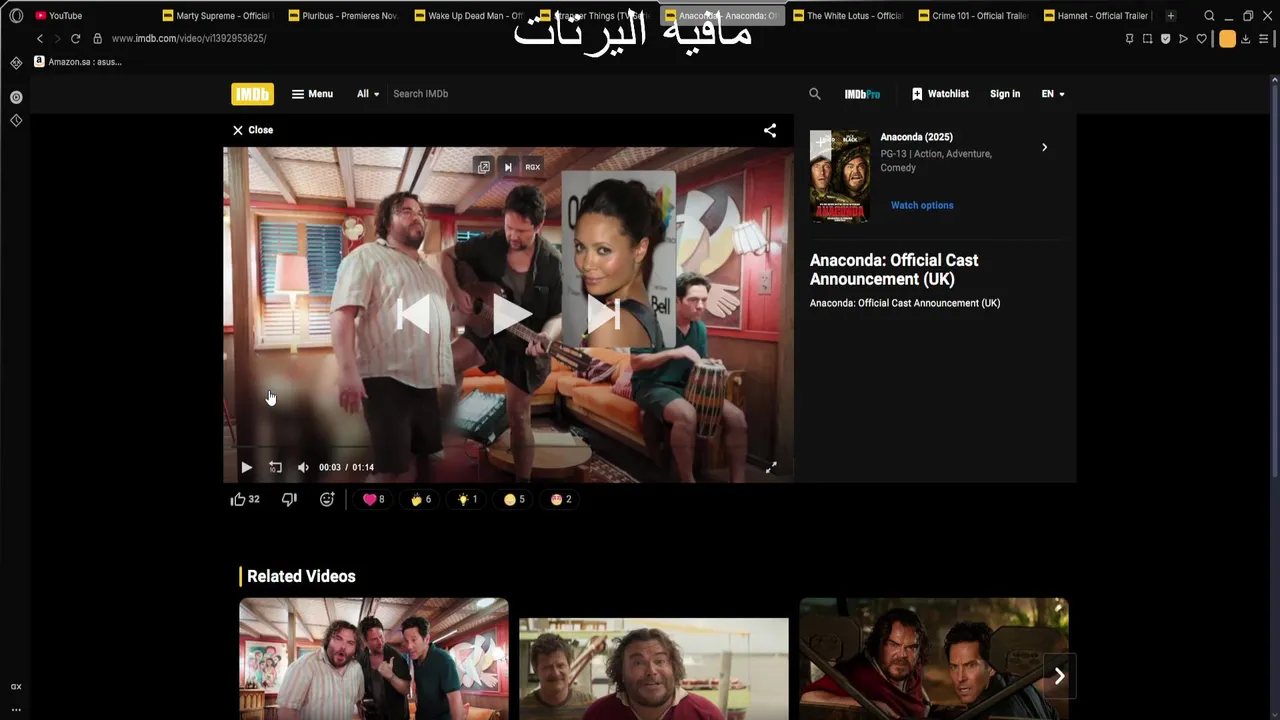This screenshot has width=1280, height=720.
Task: Switch to the White Lotus tab
Action: click(x=848, y=15)
